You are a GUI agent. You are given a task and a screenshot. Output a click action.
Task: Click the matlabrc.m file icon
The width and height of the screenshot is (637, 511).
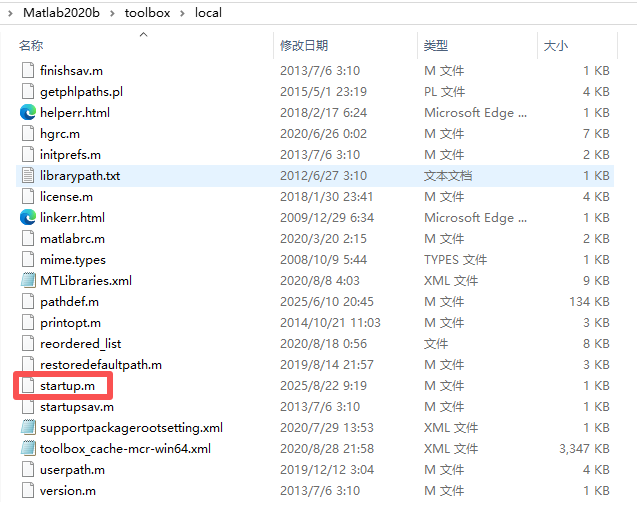(28, 239)
